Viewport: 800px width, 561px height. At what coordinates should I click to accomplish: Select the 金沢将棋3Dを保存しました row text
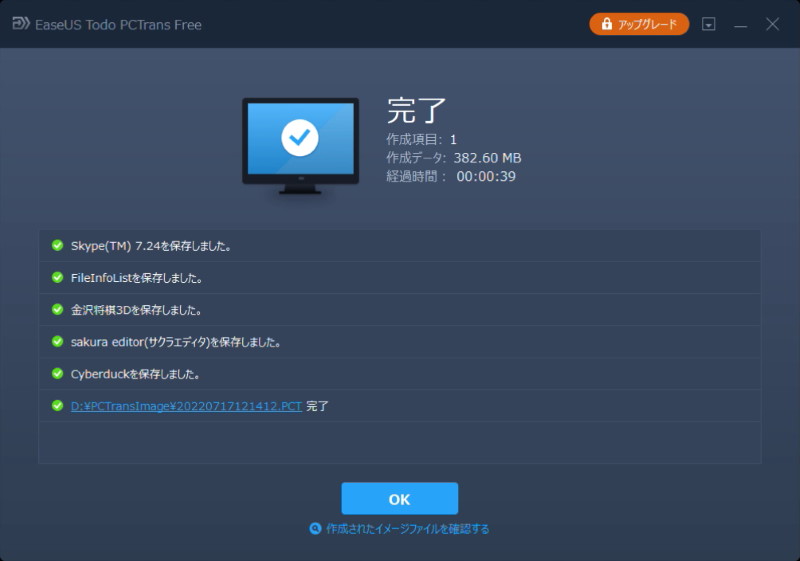pos(136,310)
